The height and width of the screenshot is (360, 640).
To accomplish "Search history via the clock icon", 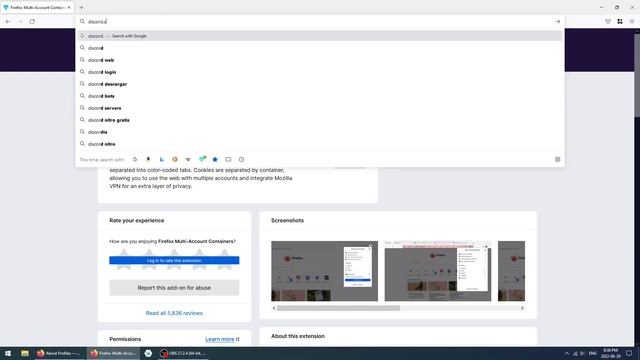I will [x=242, y=160].
